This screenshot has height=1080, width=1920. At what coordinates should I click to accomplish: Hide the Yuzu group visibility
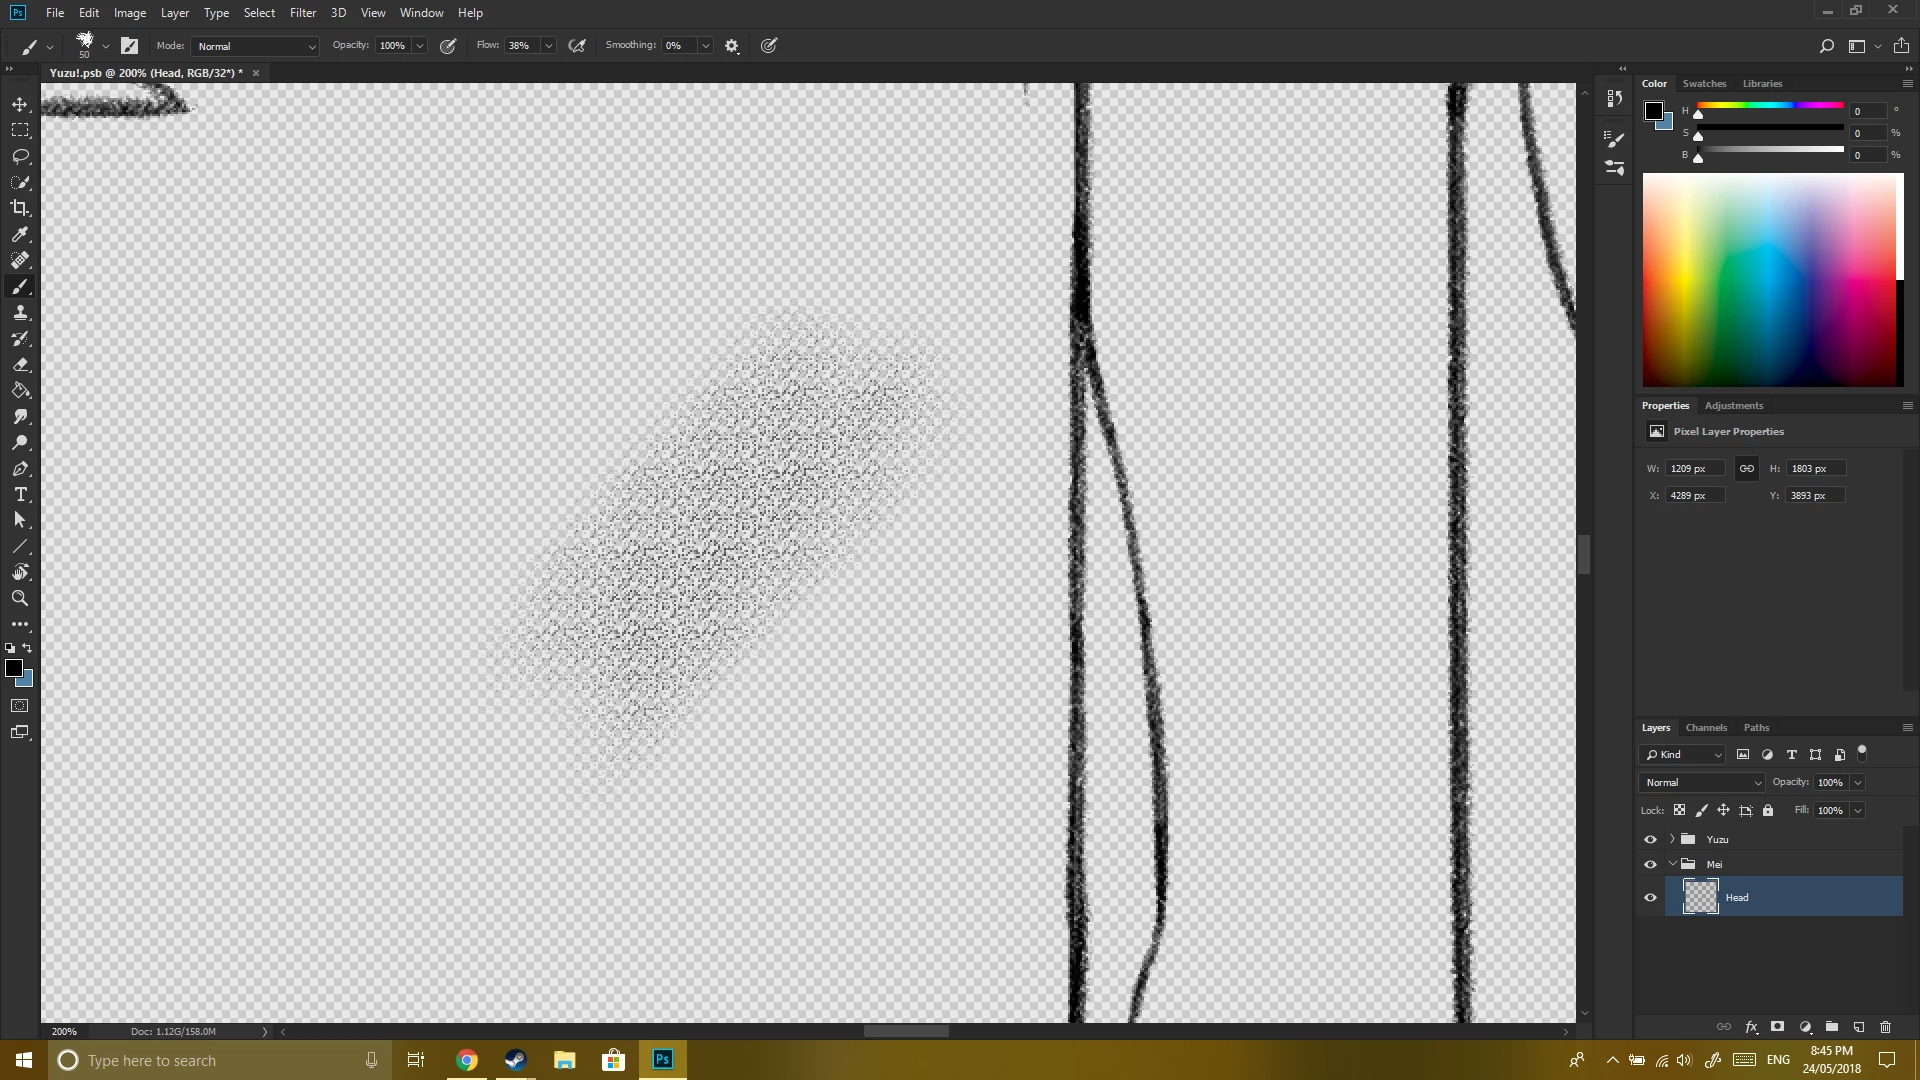[1650, 839]
